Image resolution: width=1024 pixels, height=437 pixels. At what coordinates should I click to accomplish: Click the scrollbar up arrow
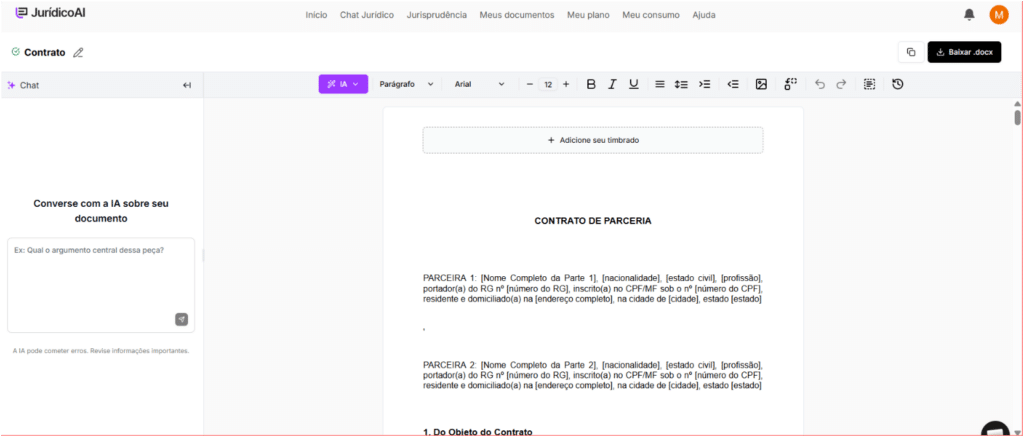pyautogui.click(x=1017, y=103)
